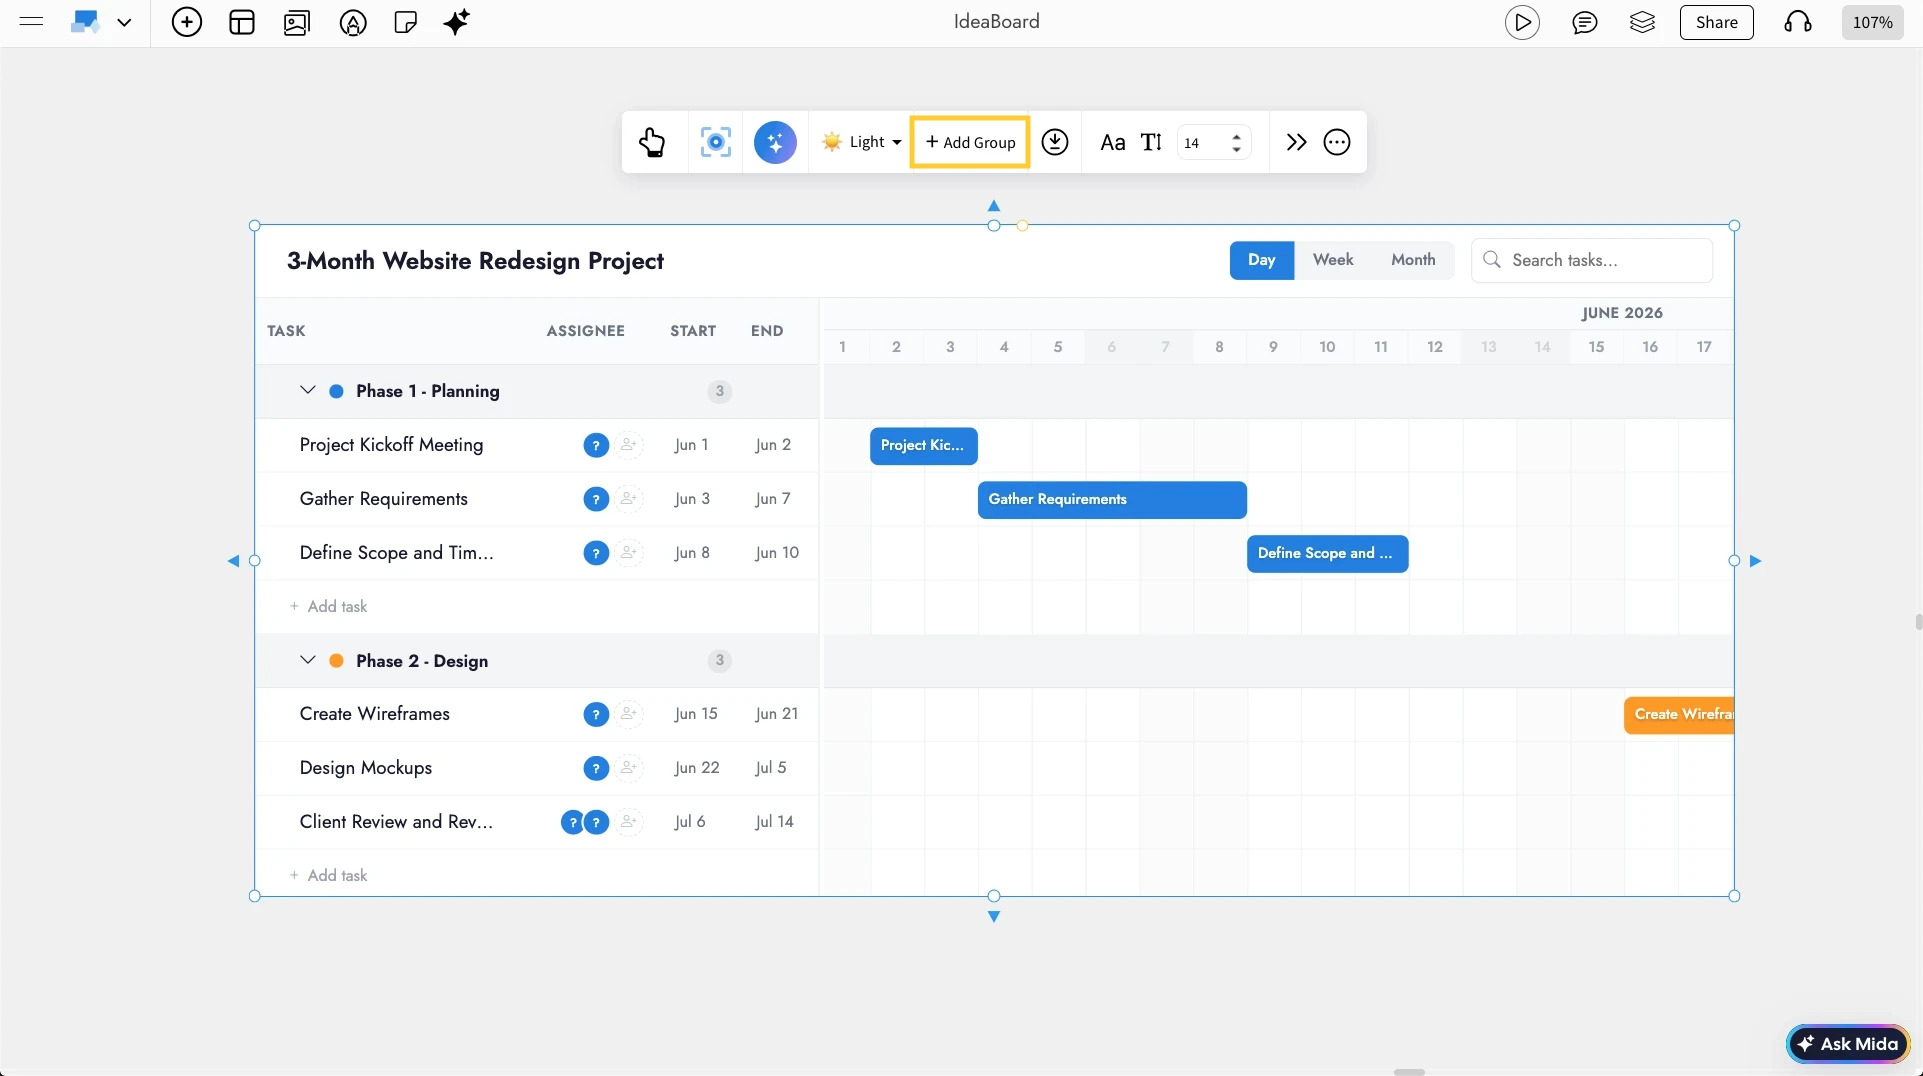Switch to Week view
Screen dimensions: 1923x1076
click(1332, 259)
